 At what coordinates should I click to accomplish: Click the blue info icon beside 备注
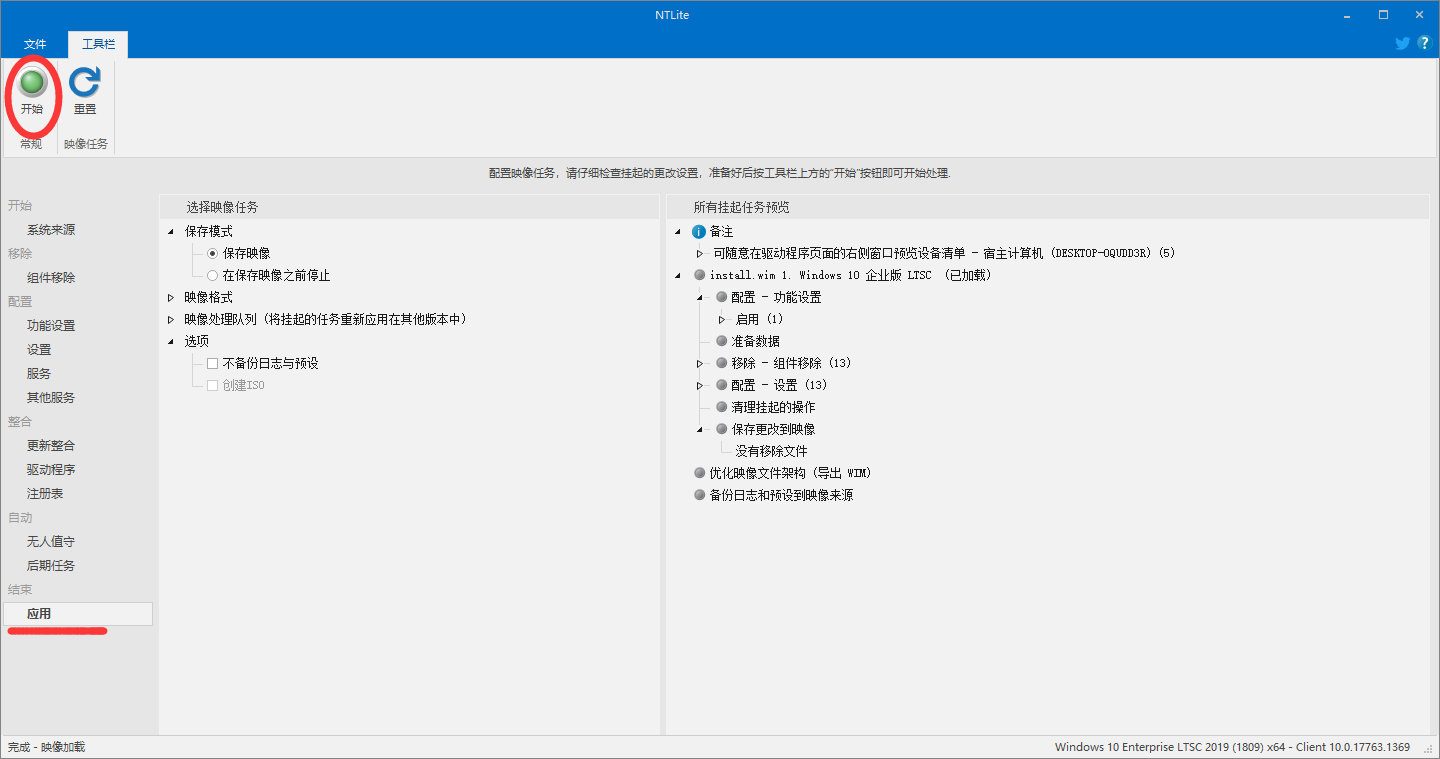pos(699,231)
